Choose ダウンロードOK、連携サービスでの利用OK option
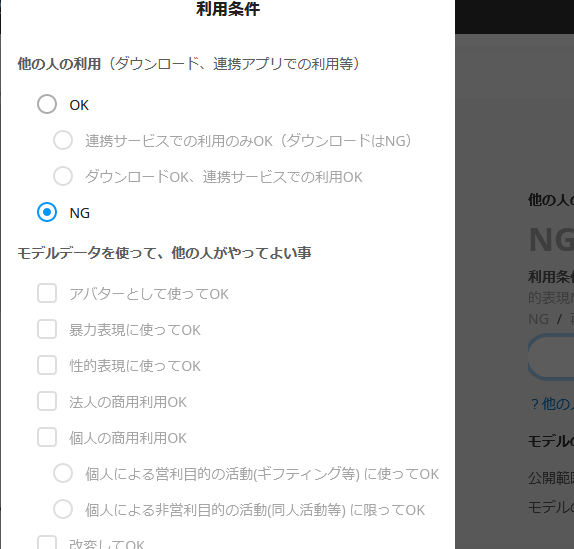The height and width of the screenshot is (549, 574). 63,176
